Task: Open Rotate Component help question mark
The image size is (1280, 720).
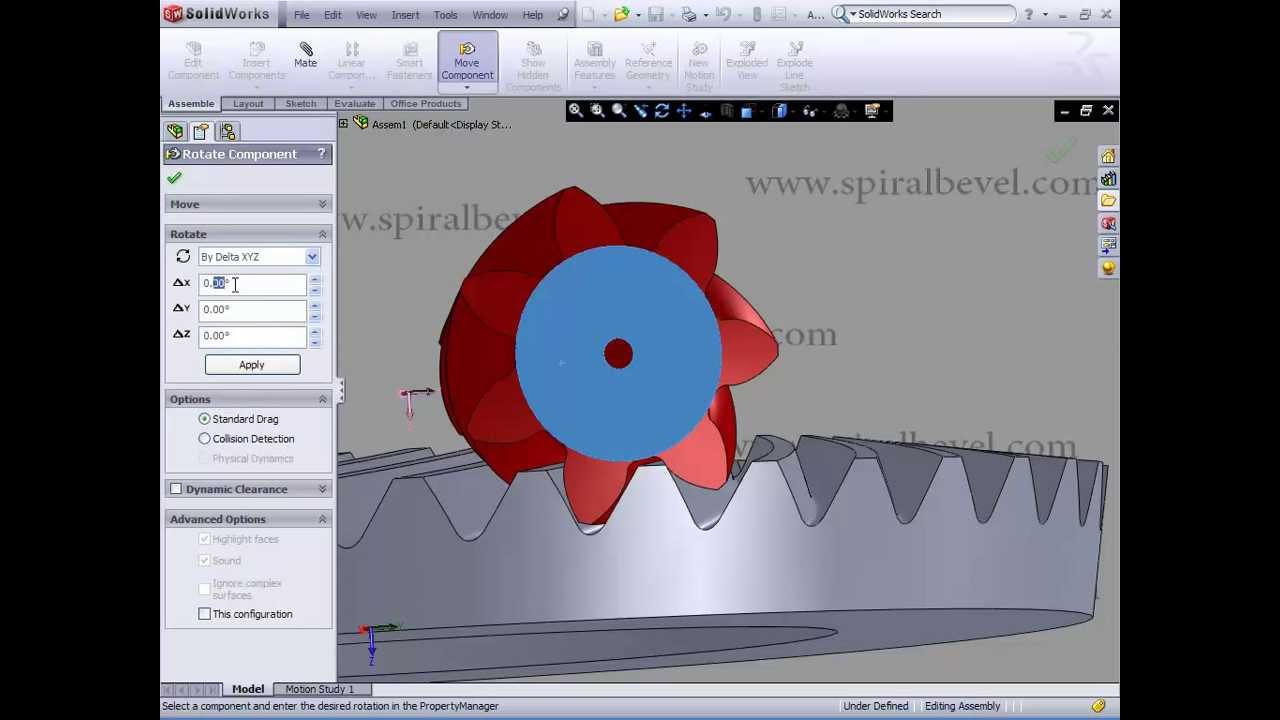Action: click(321, 154)
